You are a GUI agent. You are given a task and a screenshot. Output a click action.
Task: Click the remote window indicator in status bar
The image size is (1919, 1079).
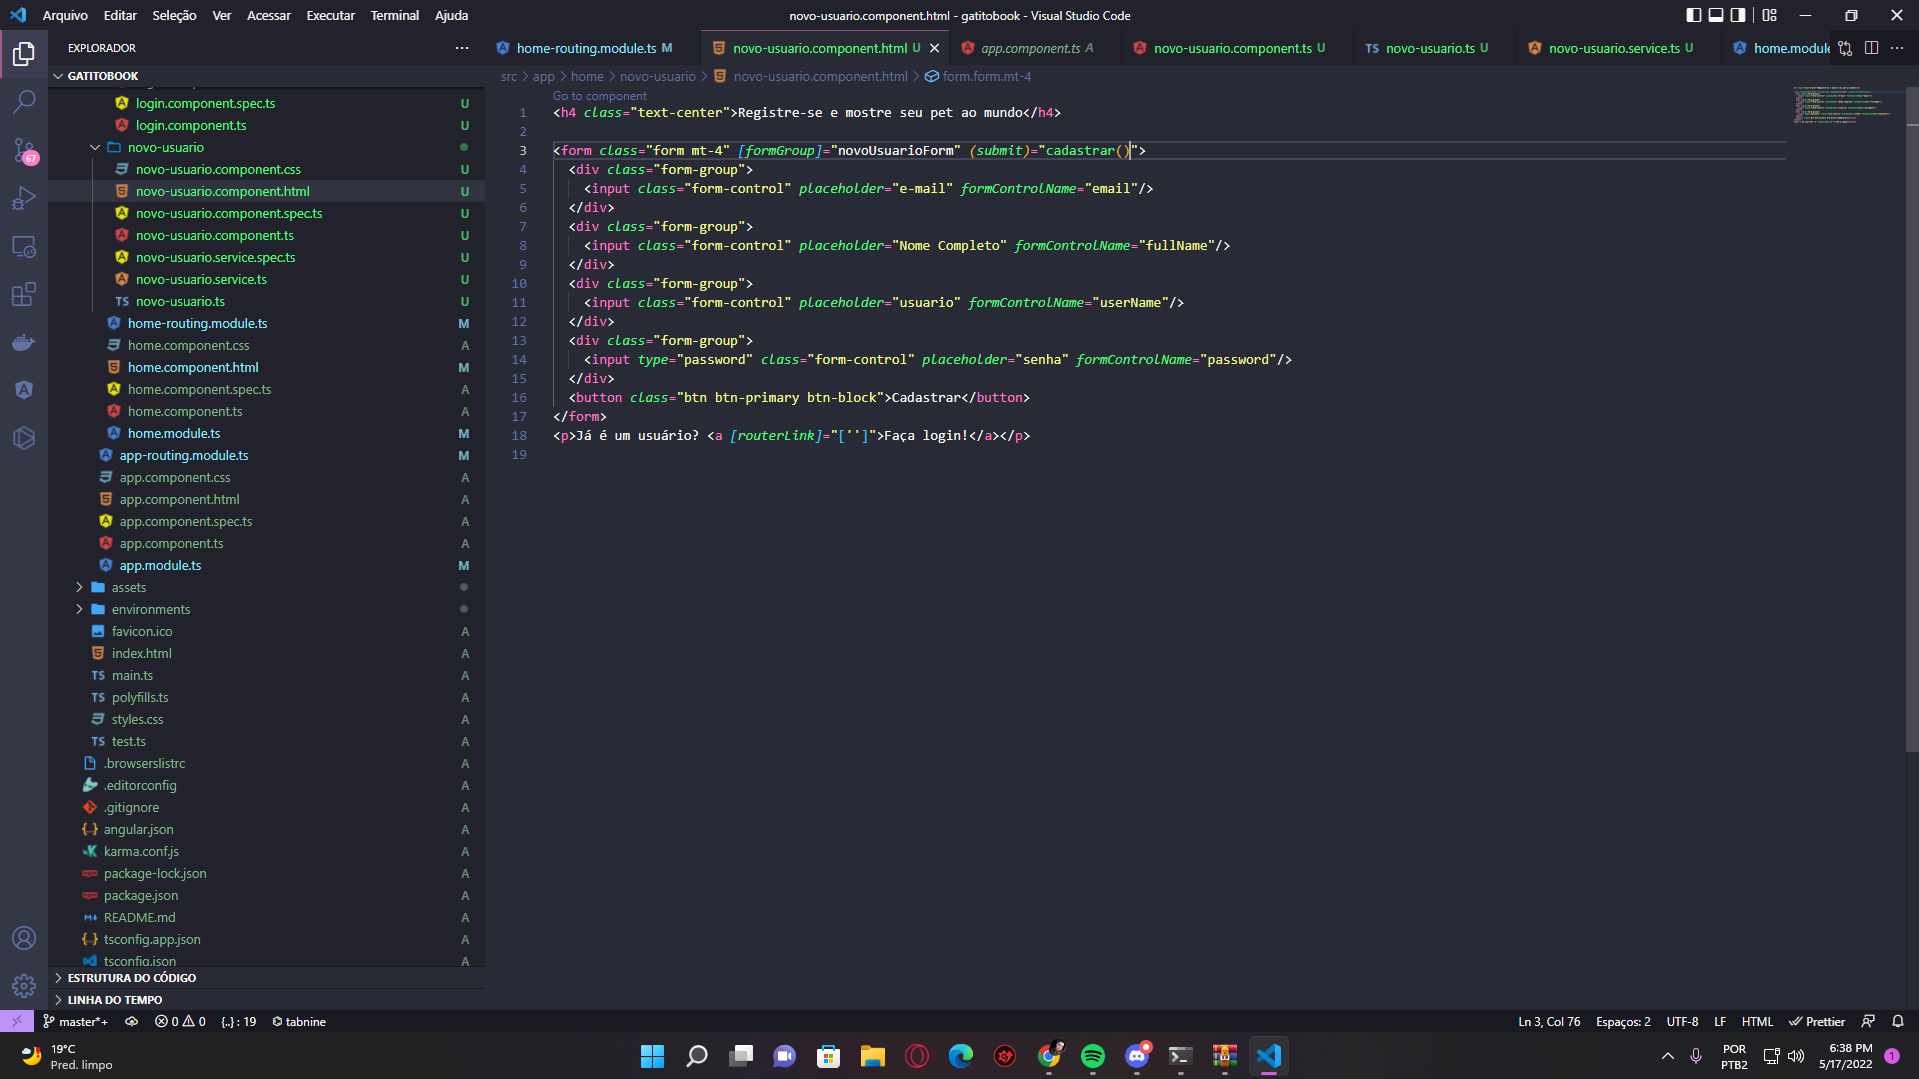pyautogui.click(x=17, y=1021)
